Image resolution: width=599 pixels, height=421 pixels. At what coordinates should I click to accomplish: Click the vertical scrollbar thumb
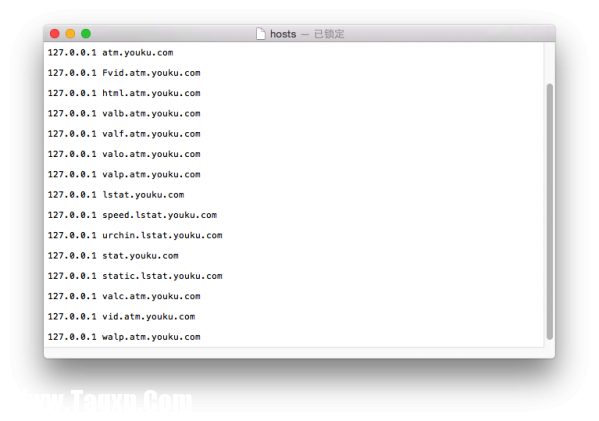[x=550, y=211]
